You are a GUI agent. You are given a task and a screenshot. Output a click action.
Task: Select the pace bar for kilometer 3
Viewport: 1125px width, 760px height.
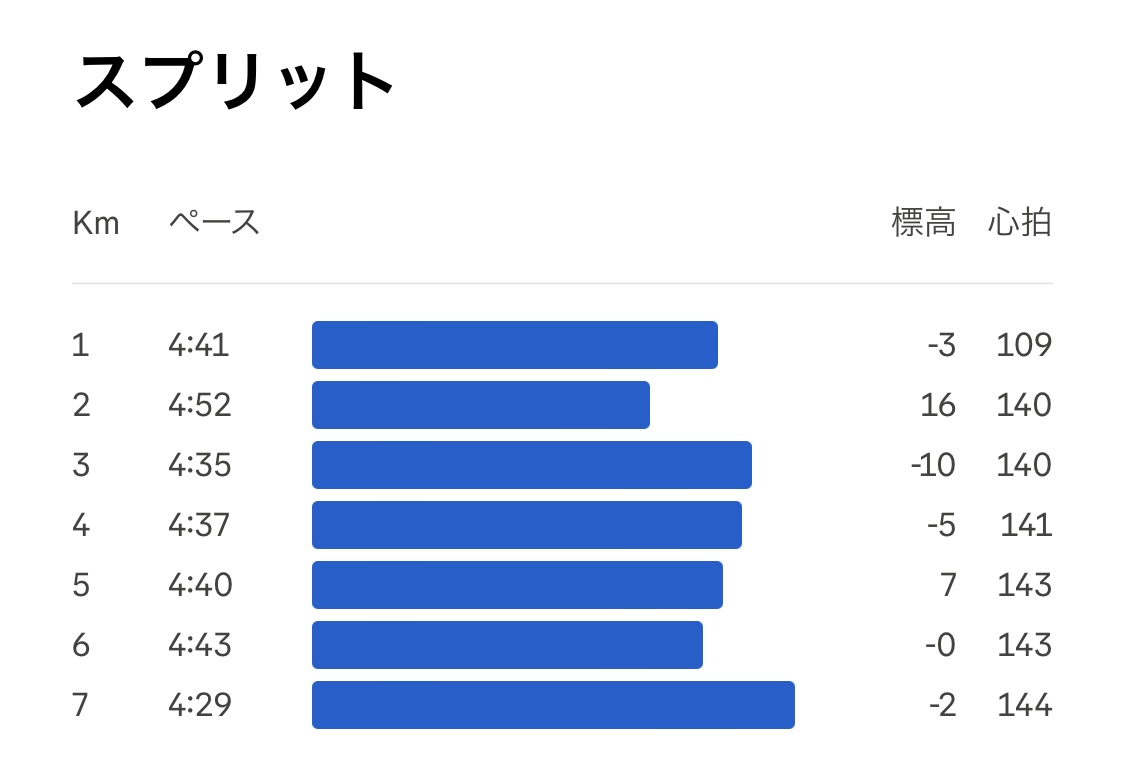532,465
